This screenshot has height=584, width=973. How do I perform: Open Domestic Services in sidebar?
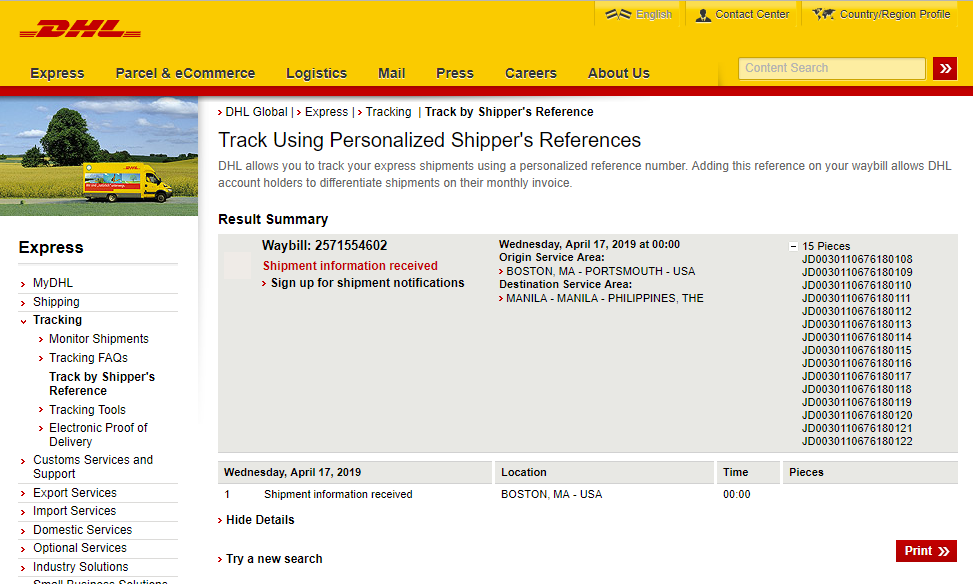(83, 530)
